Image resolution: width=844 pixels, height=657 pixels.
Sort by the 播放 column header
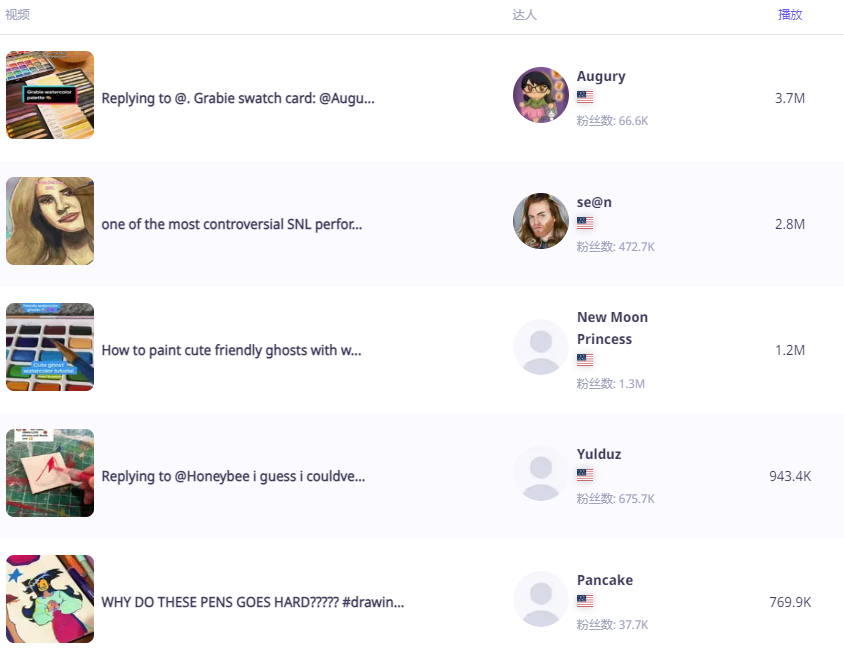[790, 15]
